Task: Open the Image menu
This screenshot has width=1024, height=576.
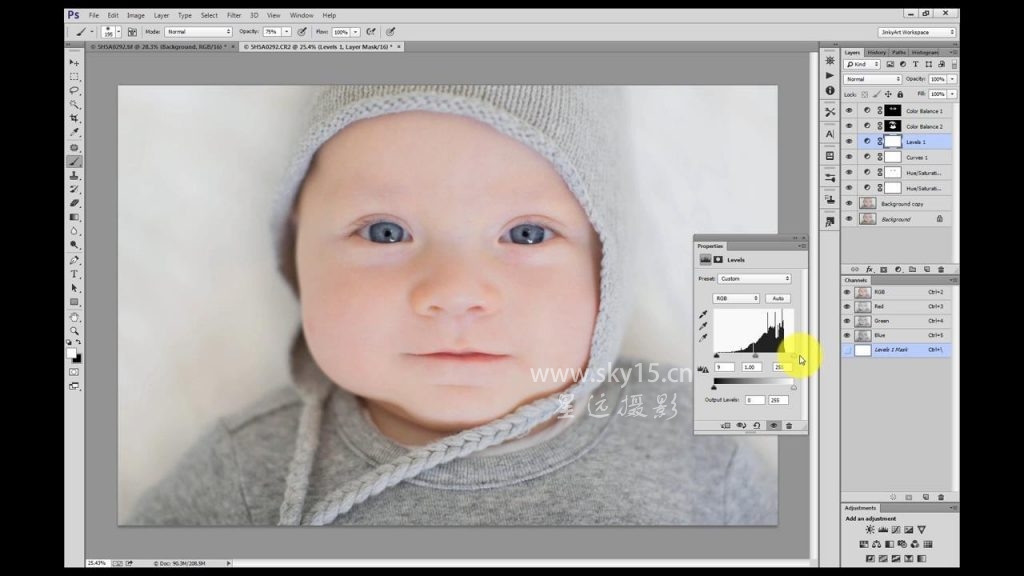Action: pos(136,15)
